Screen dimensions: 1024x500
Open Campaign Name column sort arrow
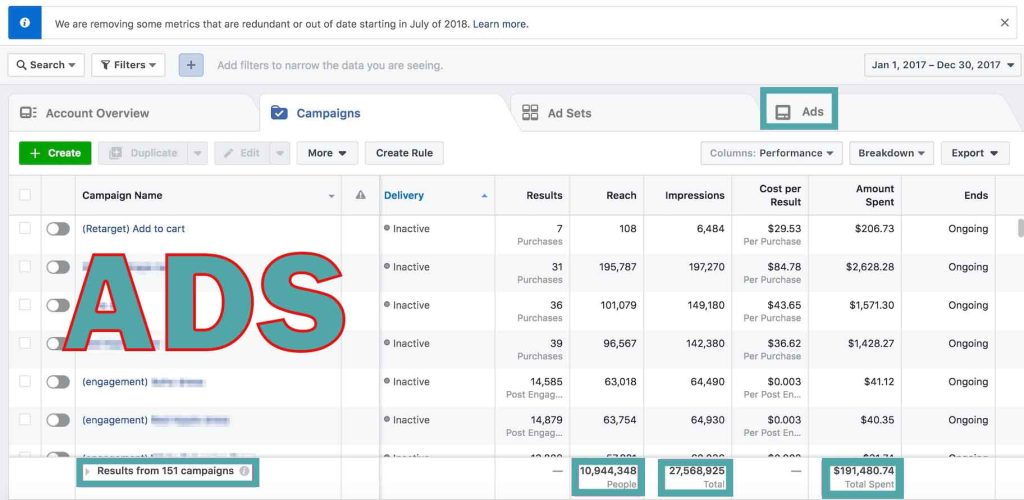click(331, 196)
